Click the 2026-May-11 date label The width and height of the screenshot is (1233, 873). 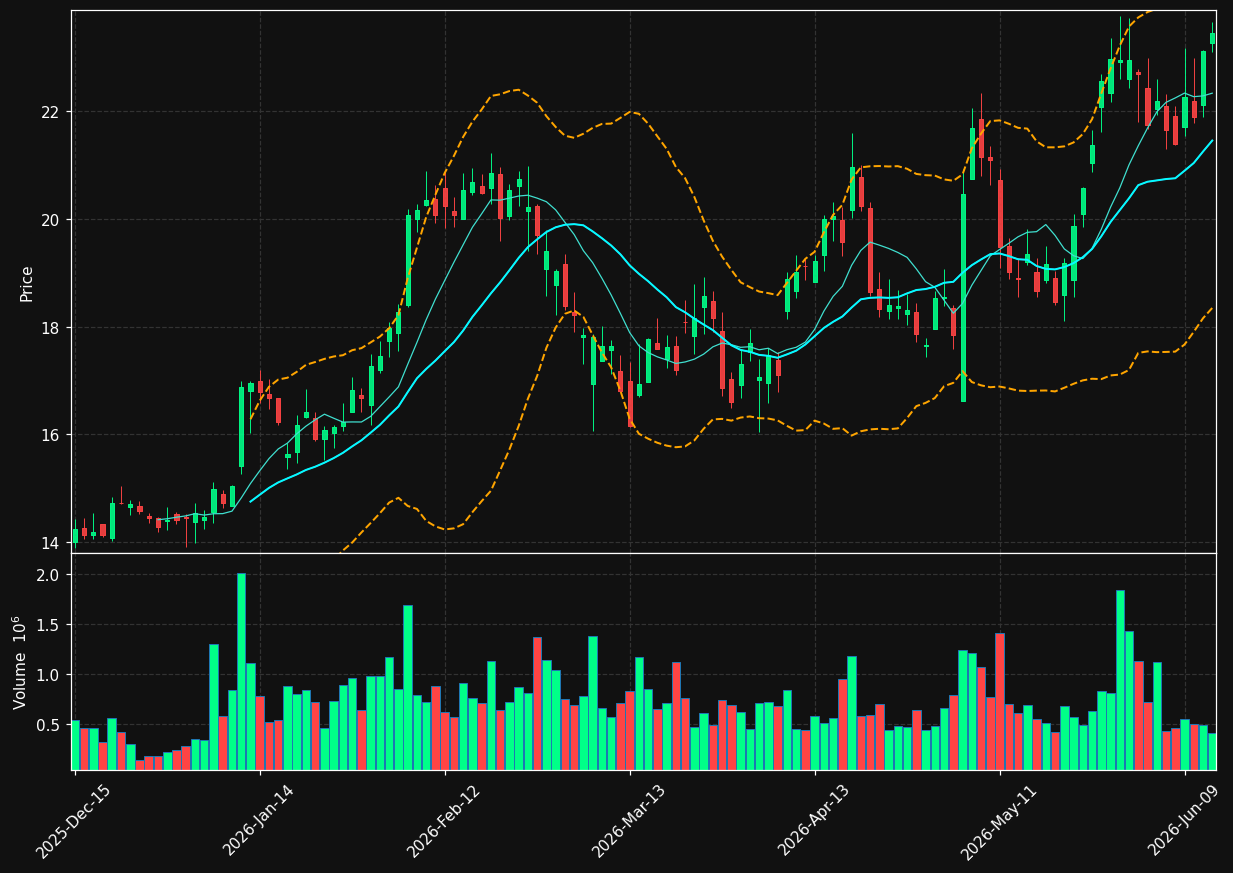point(998,820)
